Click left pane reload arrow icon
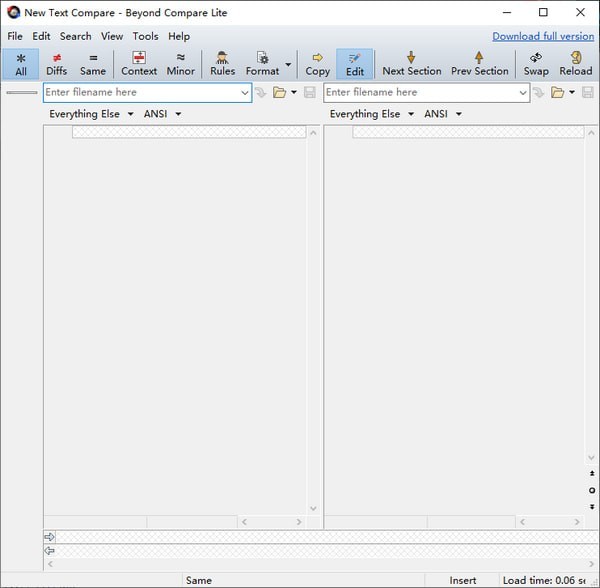This screenshot has width=600, height=588. point(261,92)
